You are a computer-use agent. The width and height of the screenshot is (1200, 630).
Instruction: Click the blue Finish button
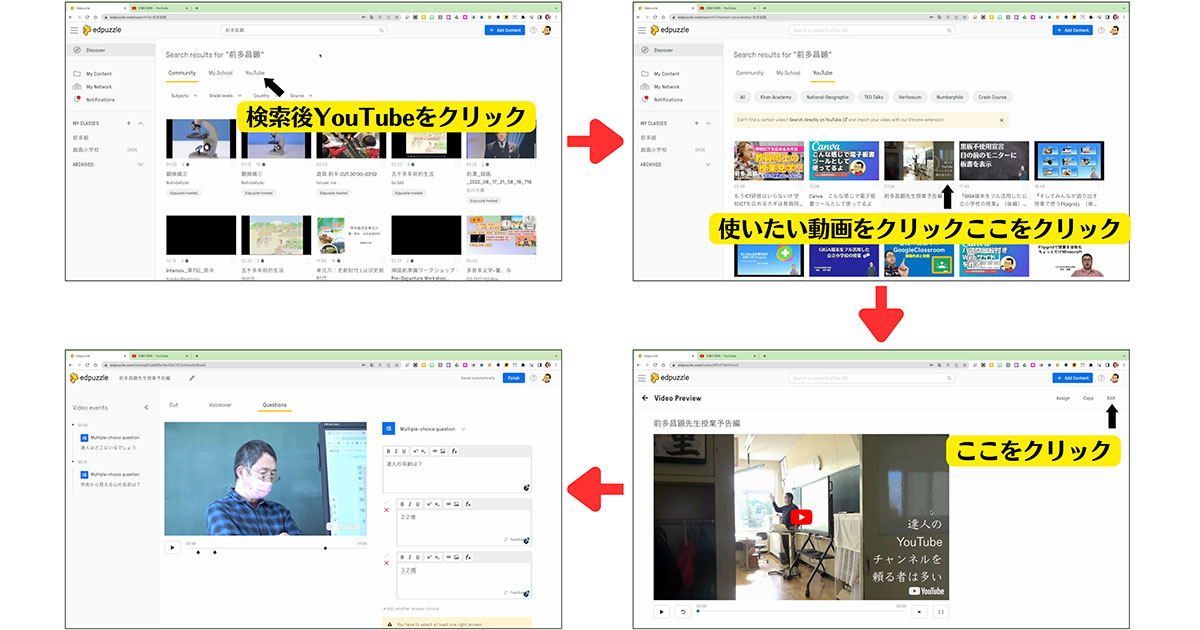point(512,378)
